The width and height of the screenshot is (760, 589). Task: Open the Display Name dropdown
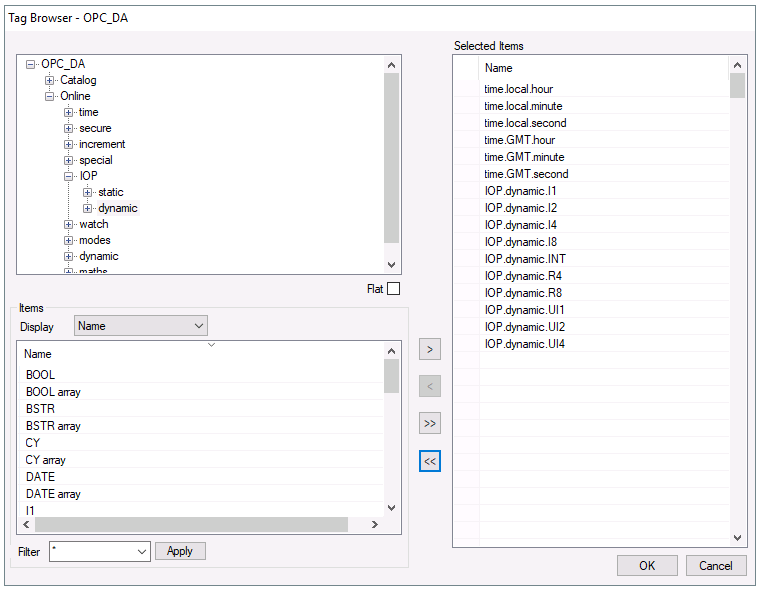(141, 326)
